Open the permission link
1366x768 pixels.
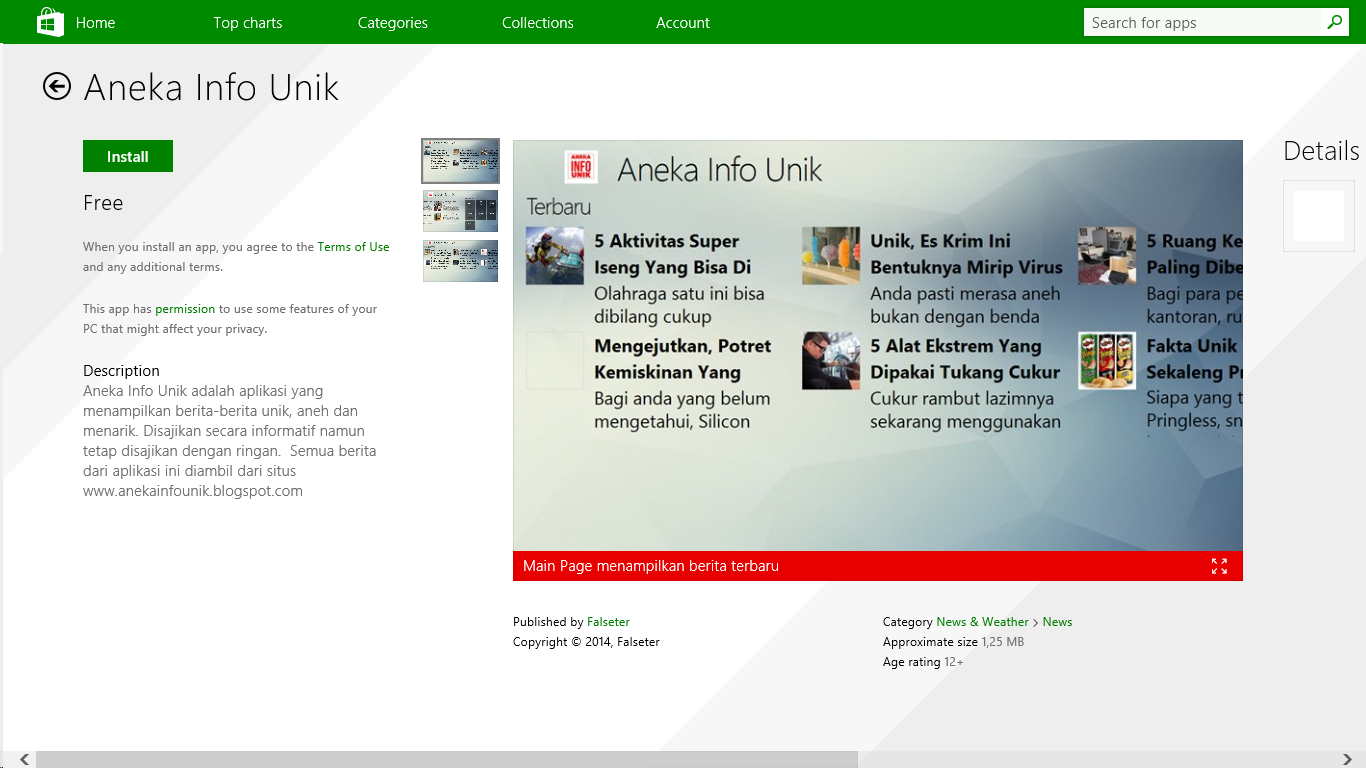click(185, 309)
